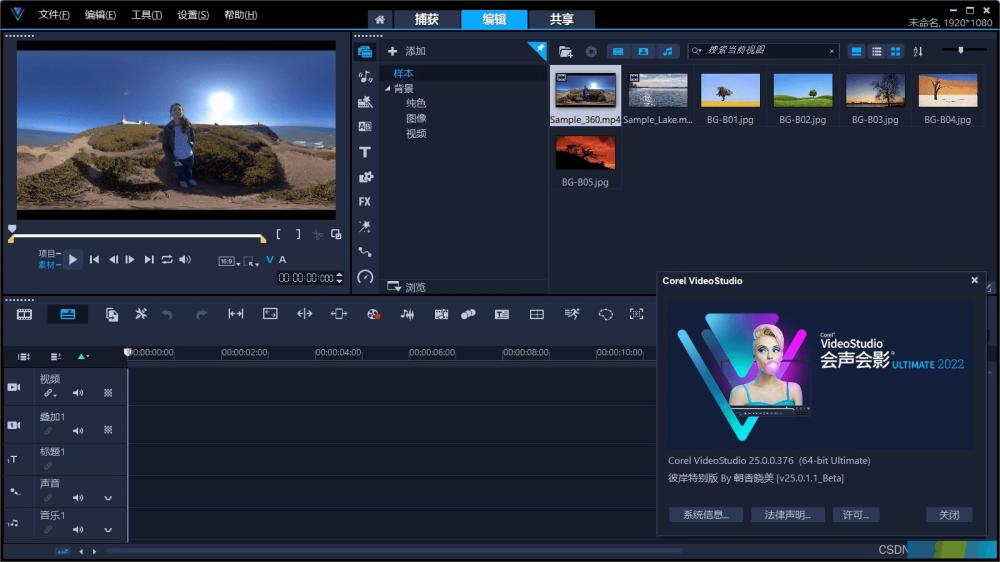Toggle showing audio files in the library

(x=667, y=52)
